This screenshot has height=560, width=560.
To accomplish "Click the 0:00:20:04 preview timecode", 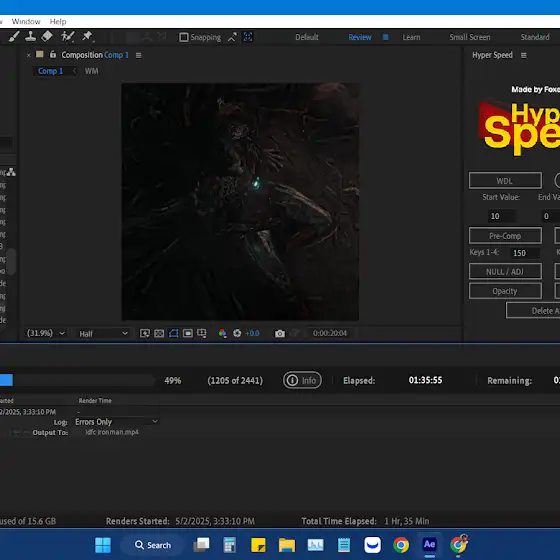I will [x=330, y=333].
